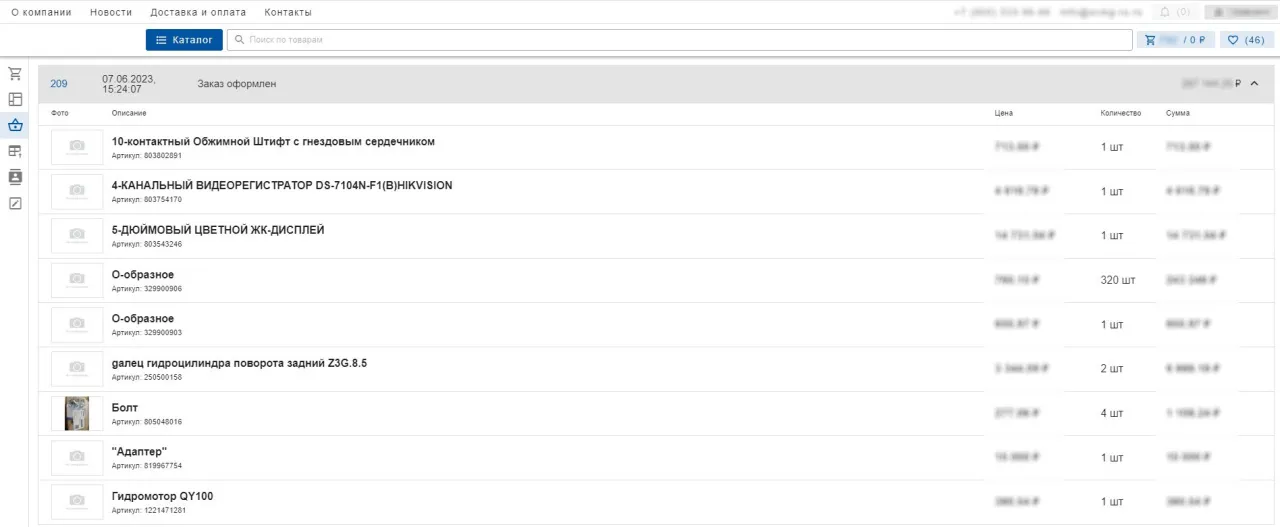Open the Каталог dropdown menu
The image size is (1280, 527).
184,40
